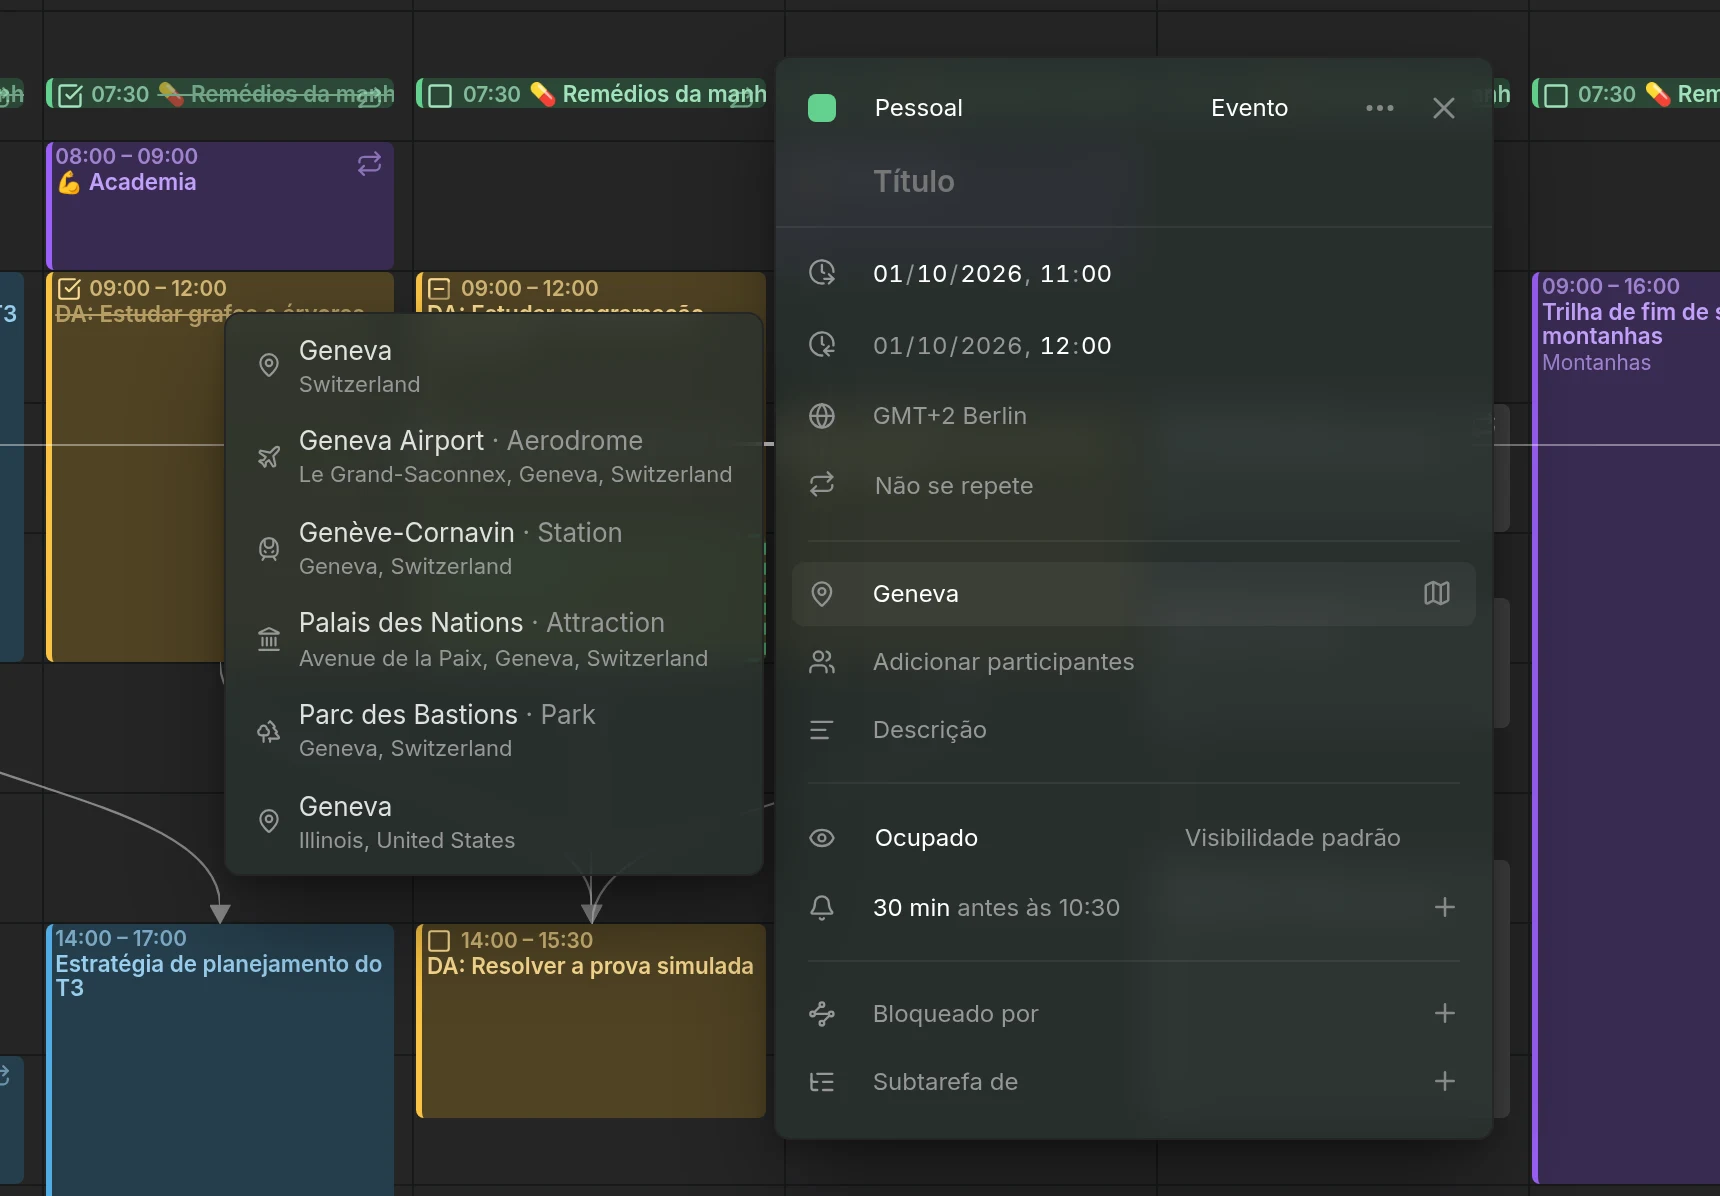
Task: Change the GMT+2 Berlin time zone
Action: 949,416
